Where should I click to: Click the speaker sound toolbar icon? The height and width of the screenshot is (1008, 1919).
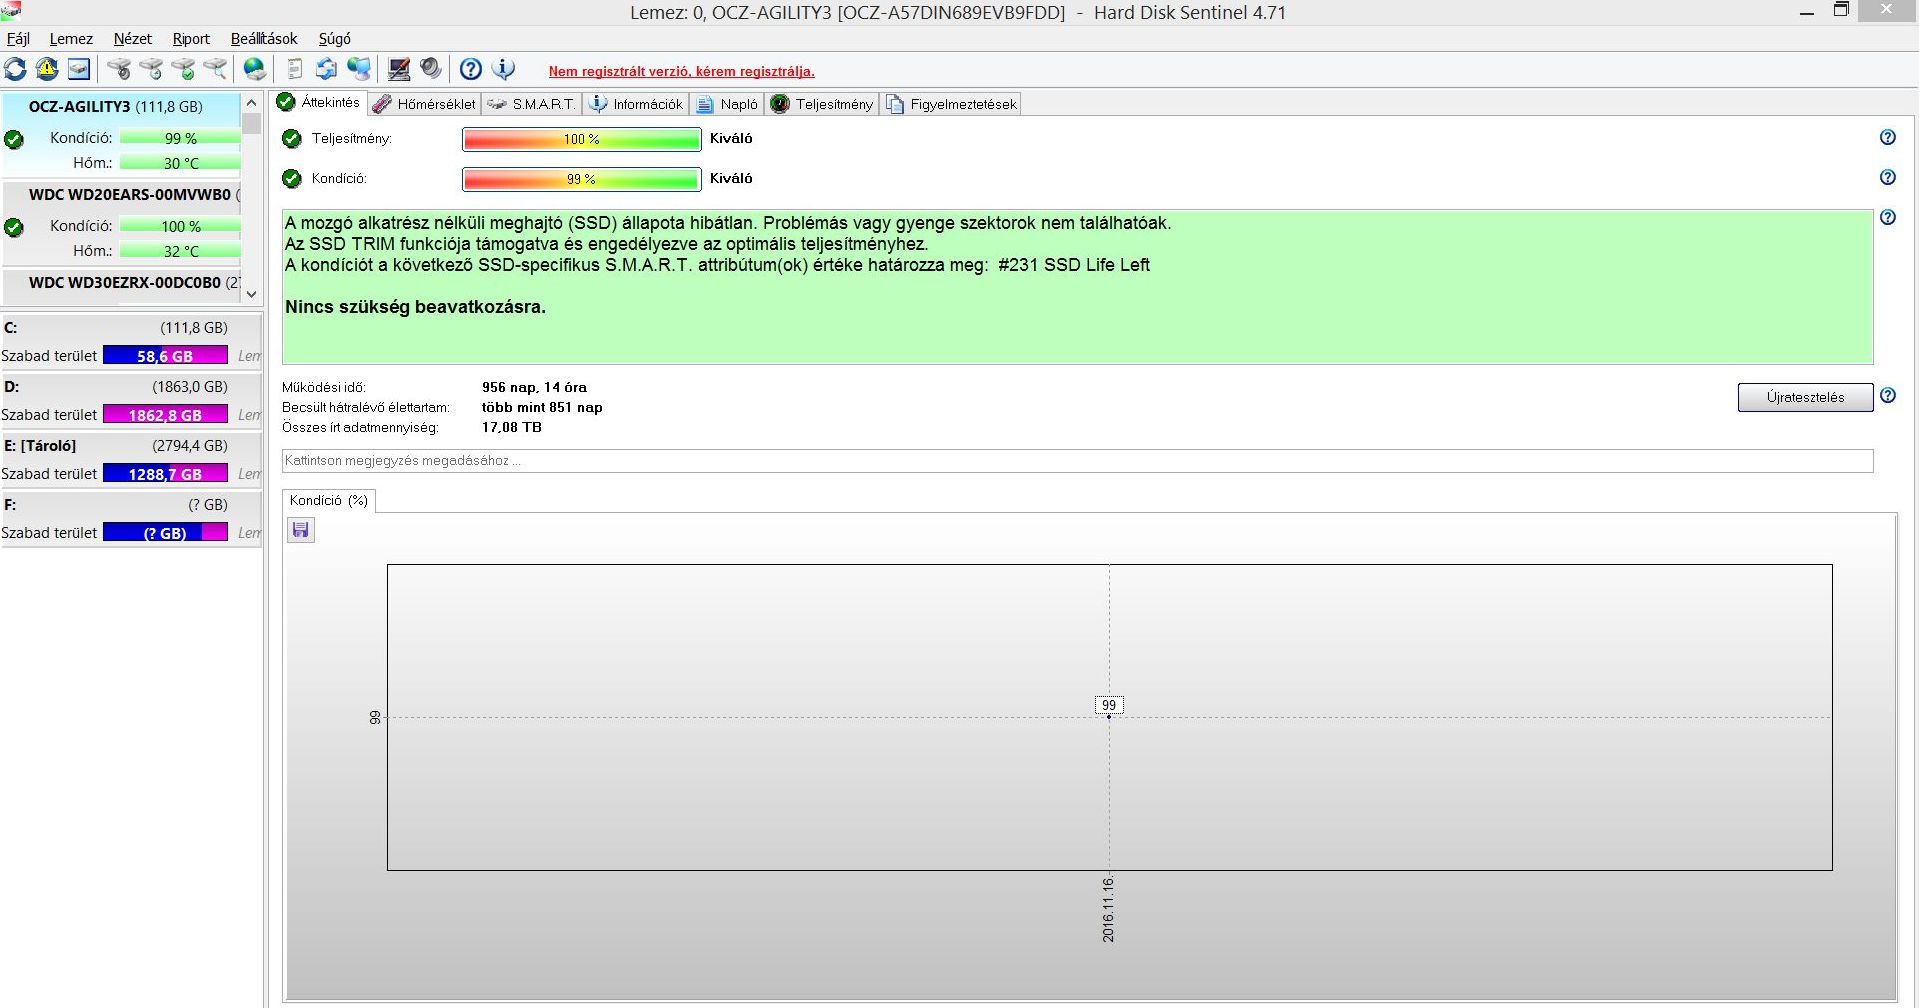pos(431,69)
